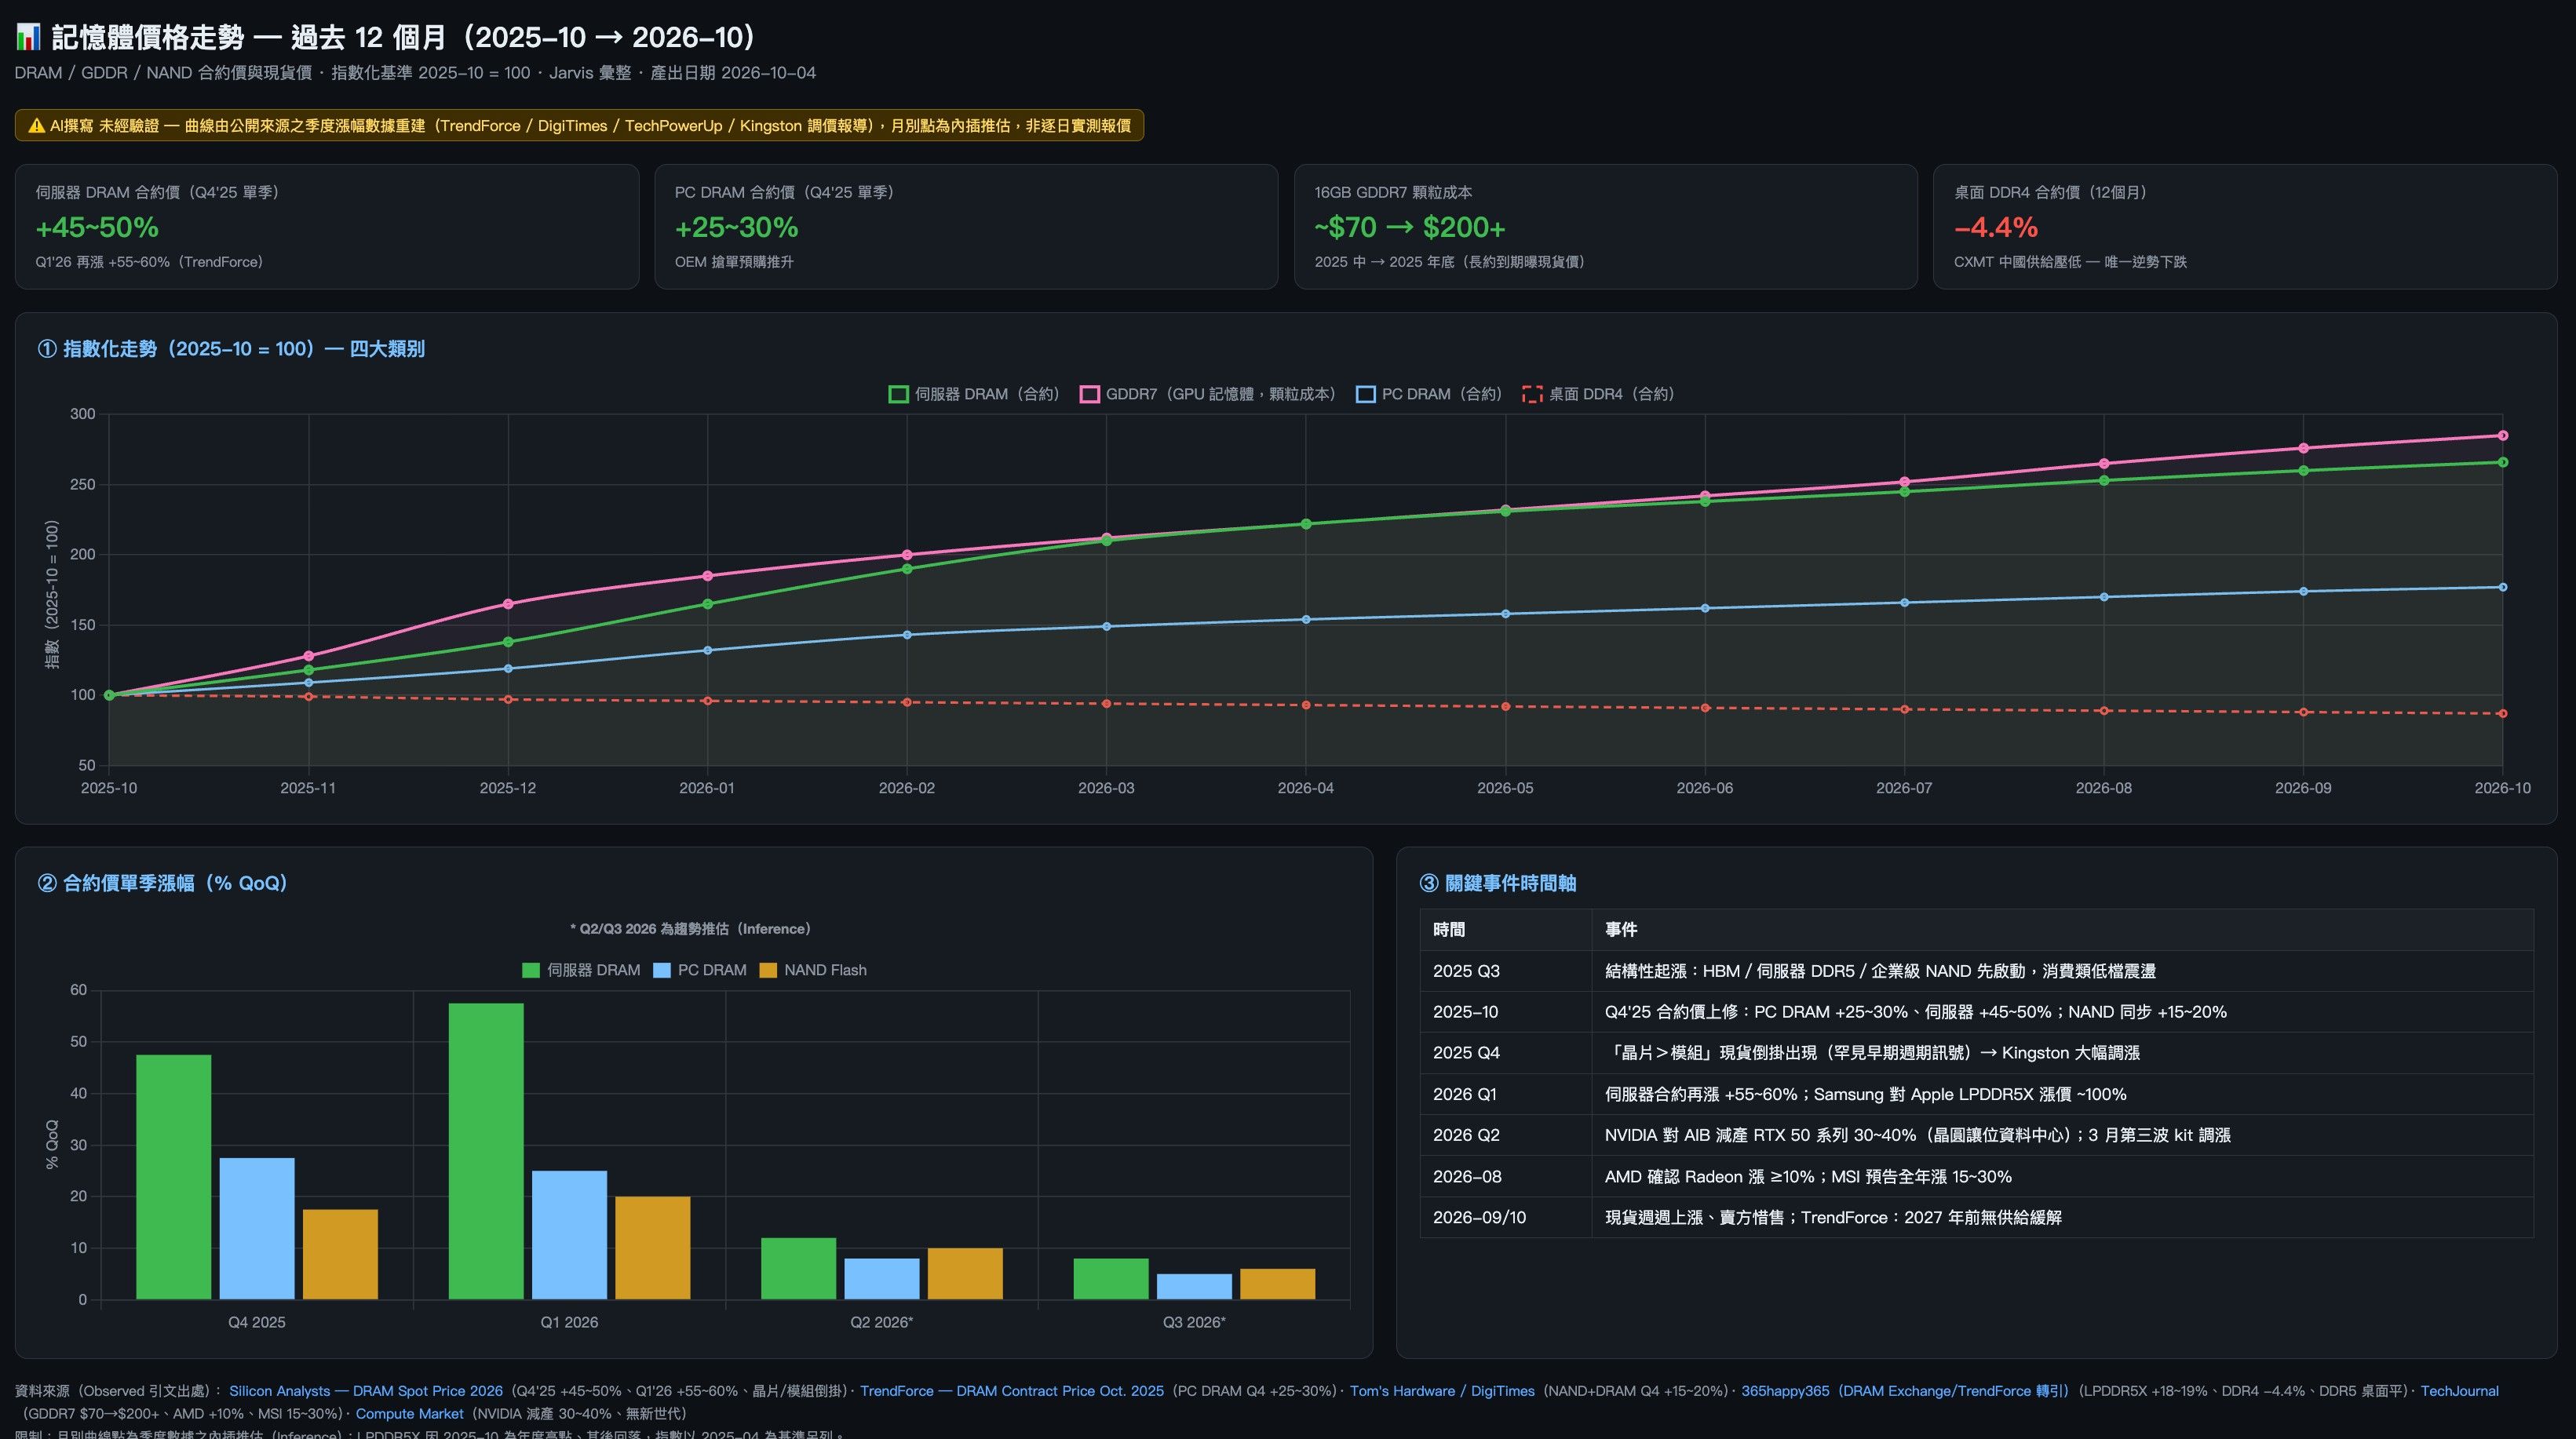Viewport: 2576px width, 1439px height.
Task: Toggle NAND Flash legend in the QoQ bar chart
Action: pos(813,970)
